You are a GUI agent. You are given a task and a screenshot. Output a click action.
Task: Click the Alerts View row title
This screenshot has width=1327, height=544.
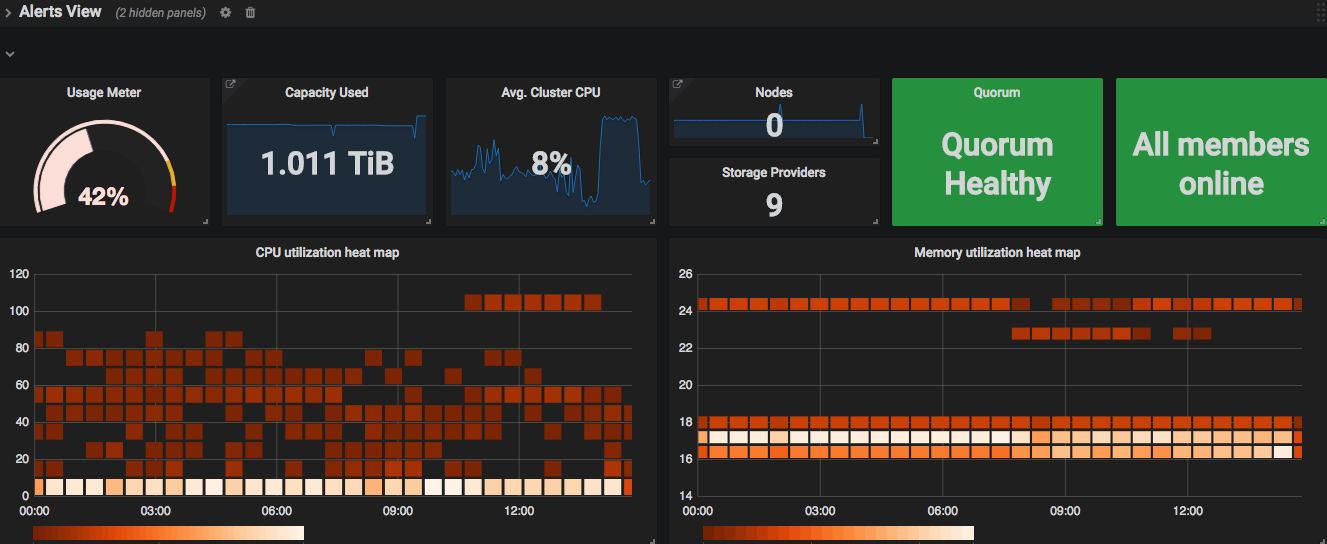(x=60, y=12)
